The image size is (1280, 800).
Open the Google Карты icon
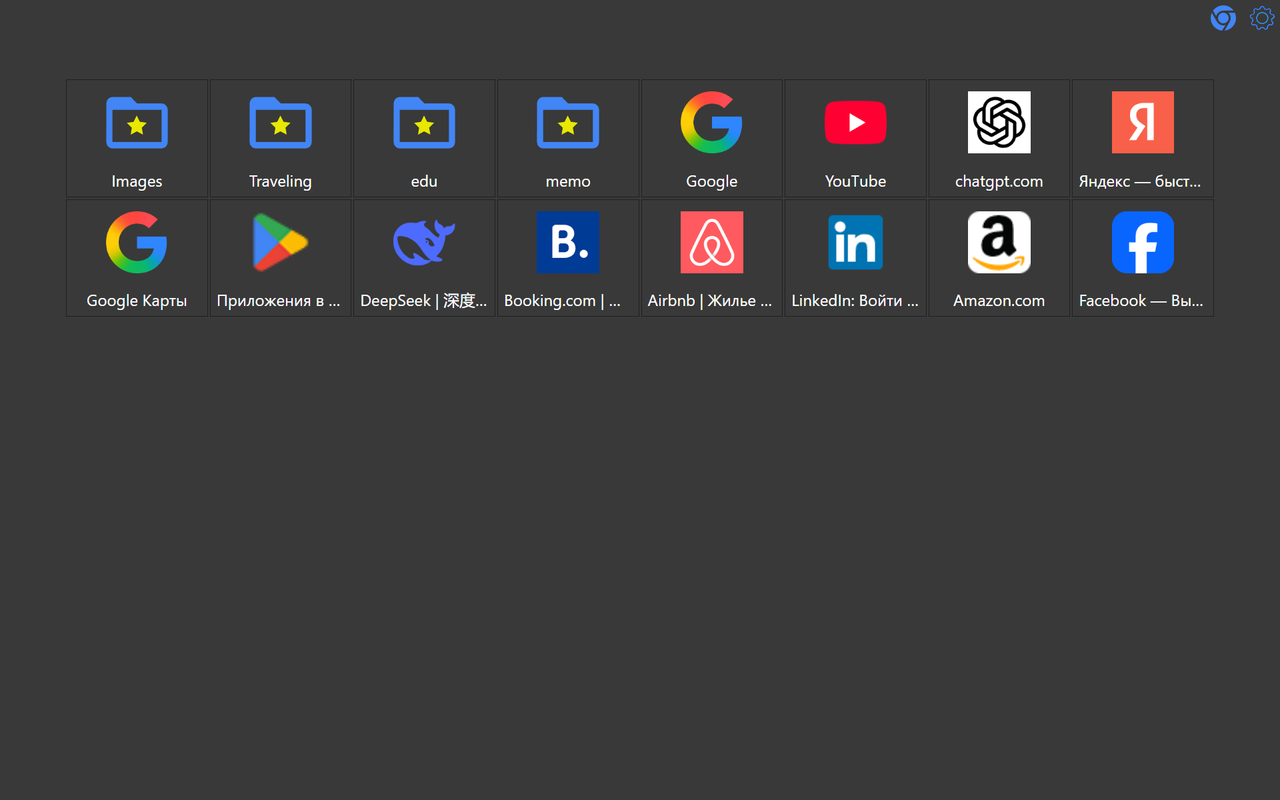click(137, 242)
